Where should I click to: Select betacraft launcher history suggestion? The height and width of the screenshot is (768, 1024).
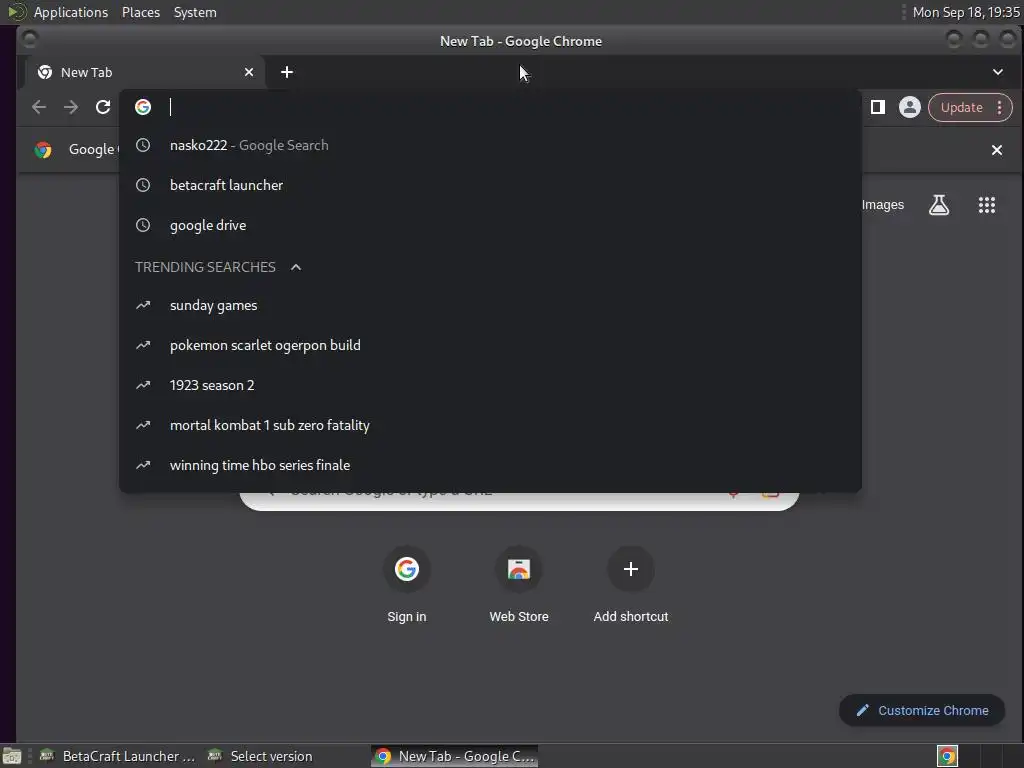coord(490,185)
